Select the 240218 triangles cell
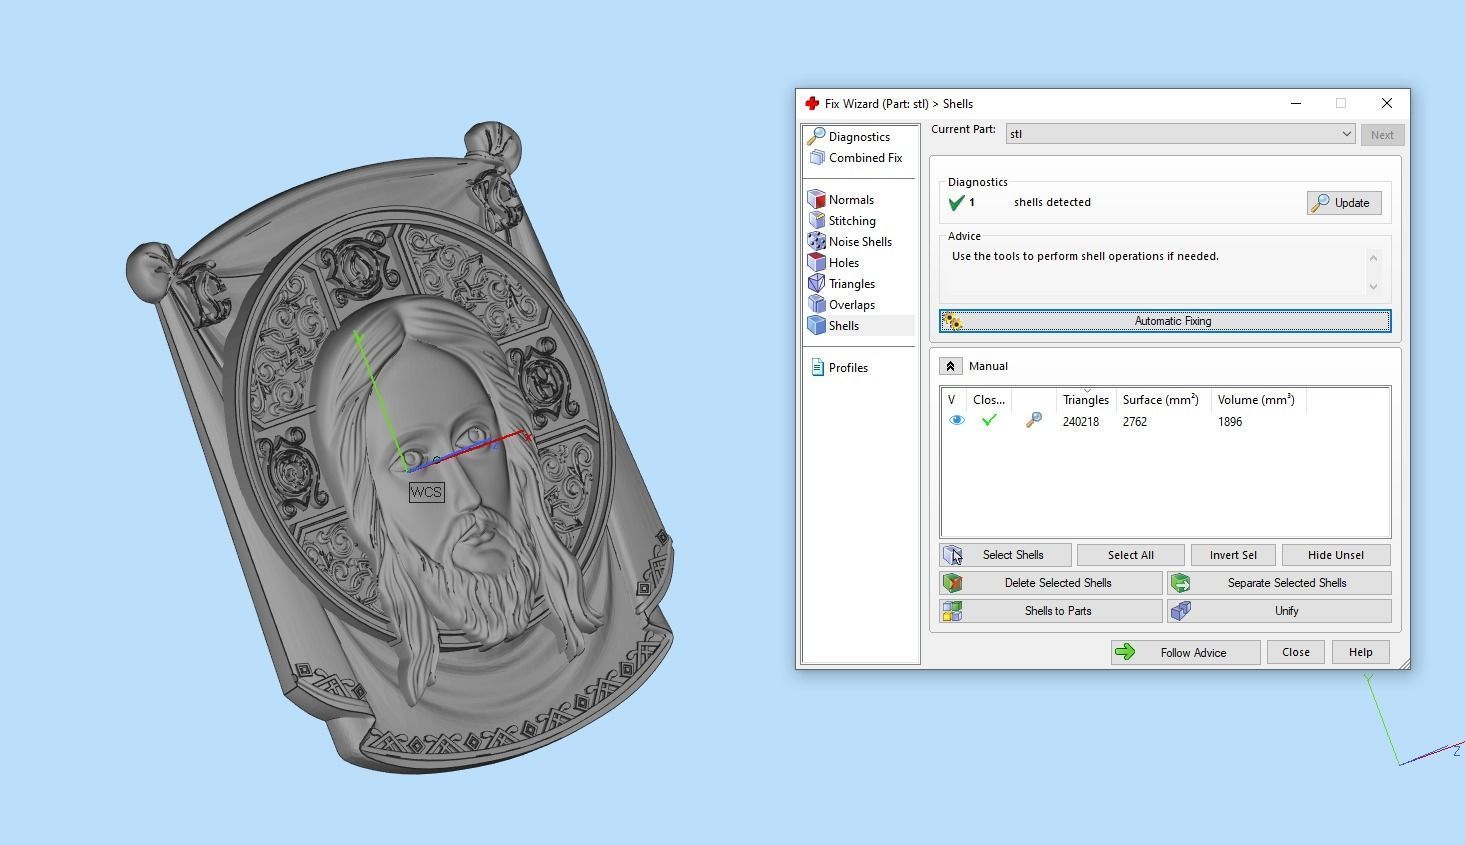1465x845 pixels. (x=1081, y=422)
